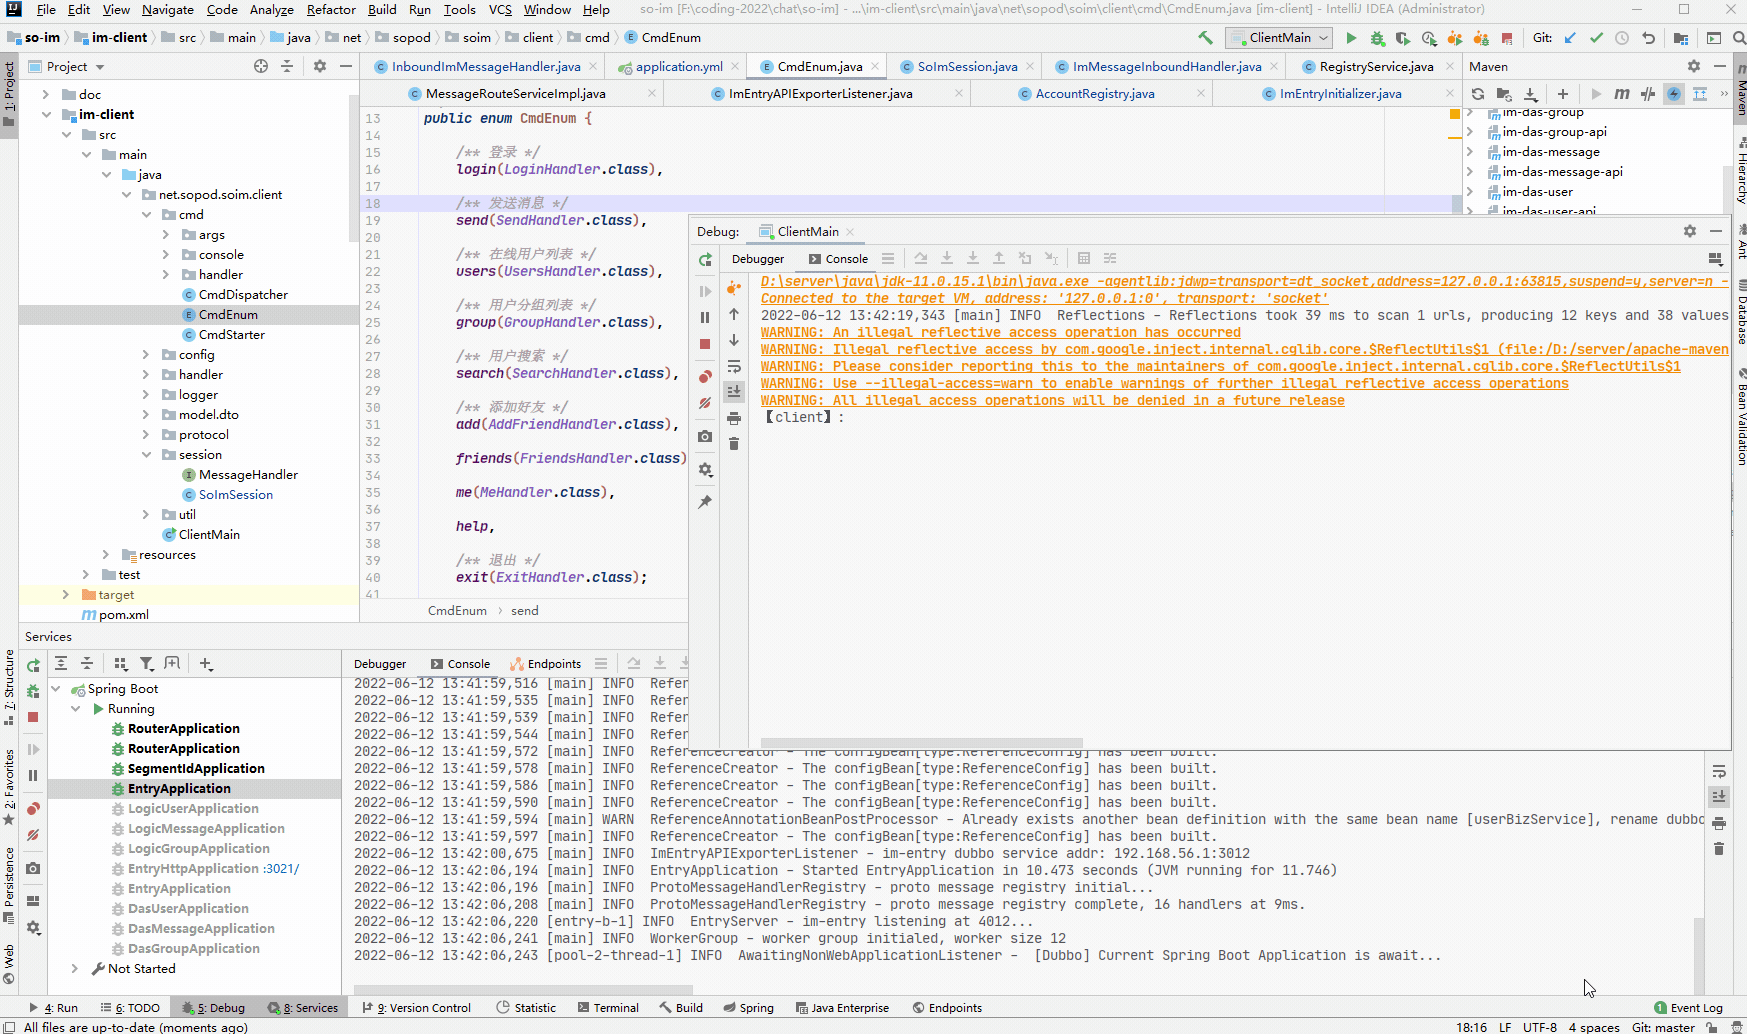Open the Maven panel settings gear

1693,66
